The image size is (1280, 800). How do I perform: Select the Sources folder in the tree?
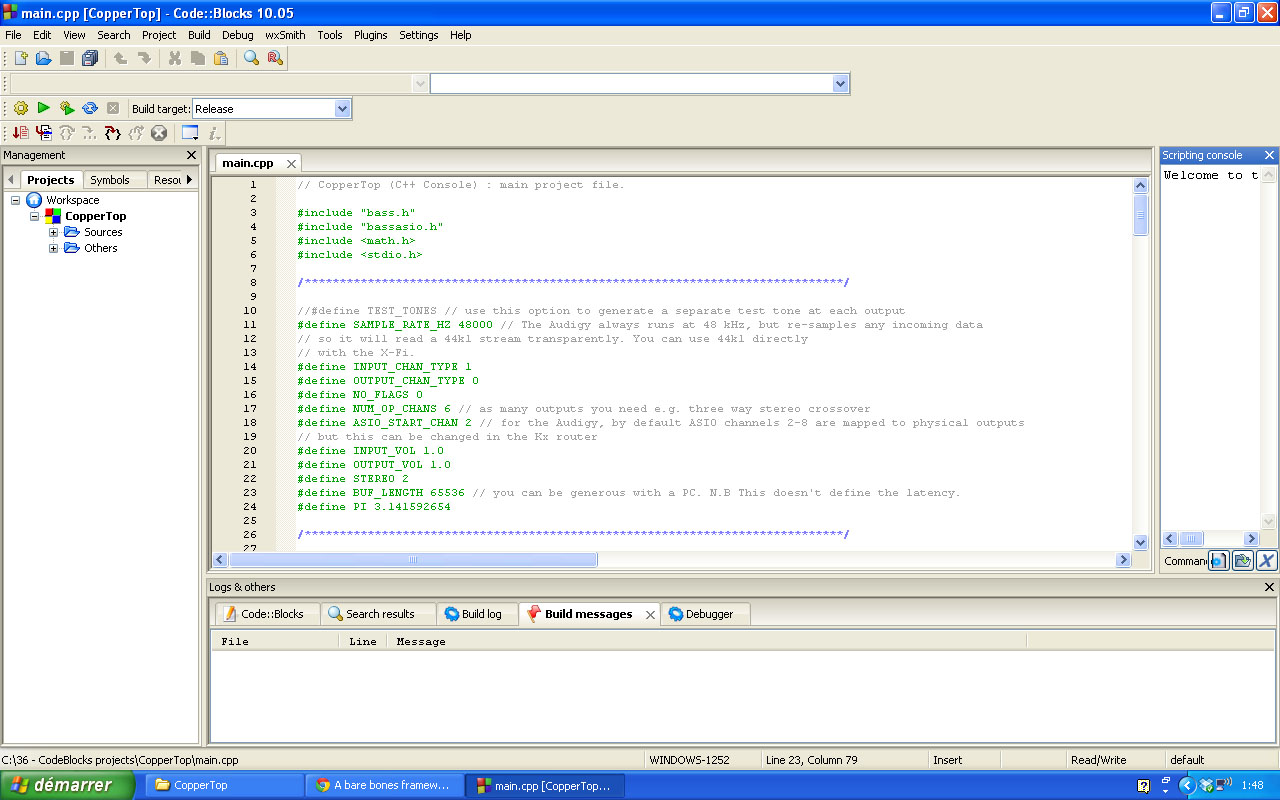(x=103, y=232)
